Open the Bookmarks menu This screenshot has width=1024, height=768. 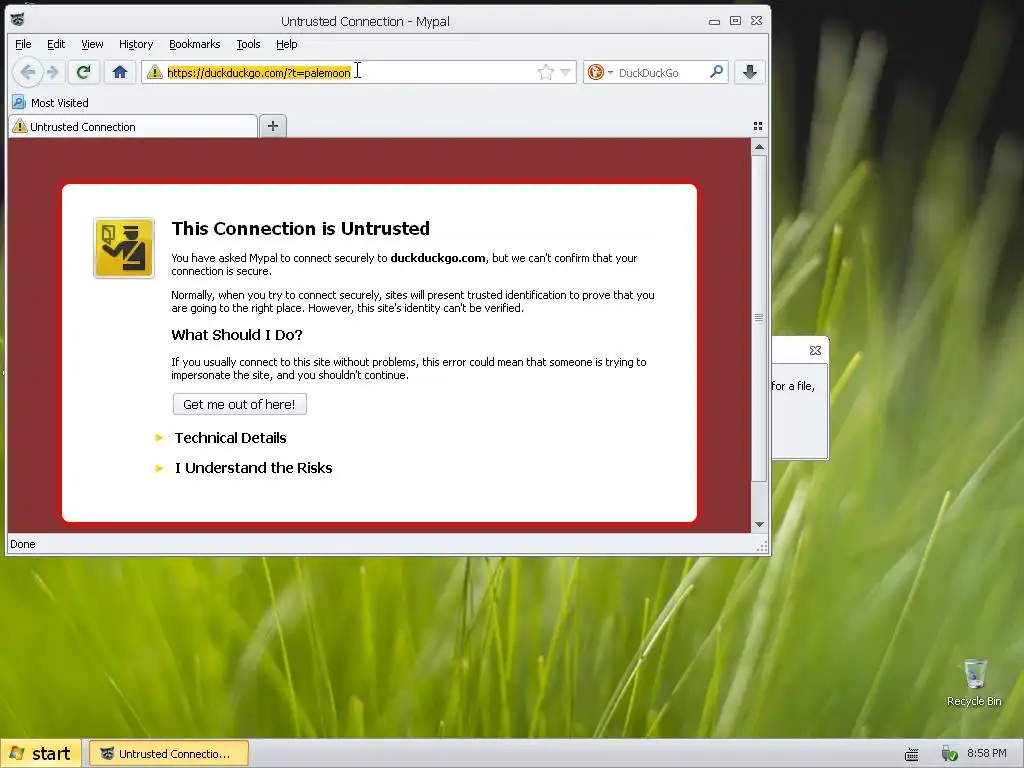(195, 44)
